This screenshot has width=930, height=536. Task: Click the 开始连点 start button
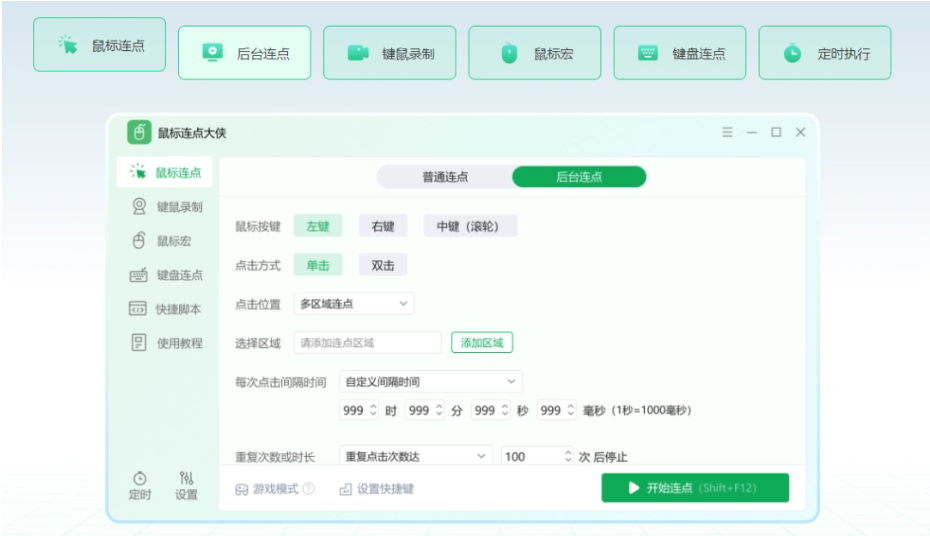point(695,487)
